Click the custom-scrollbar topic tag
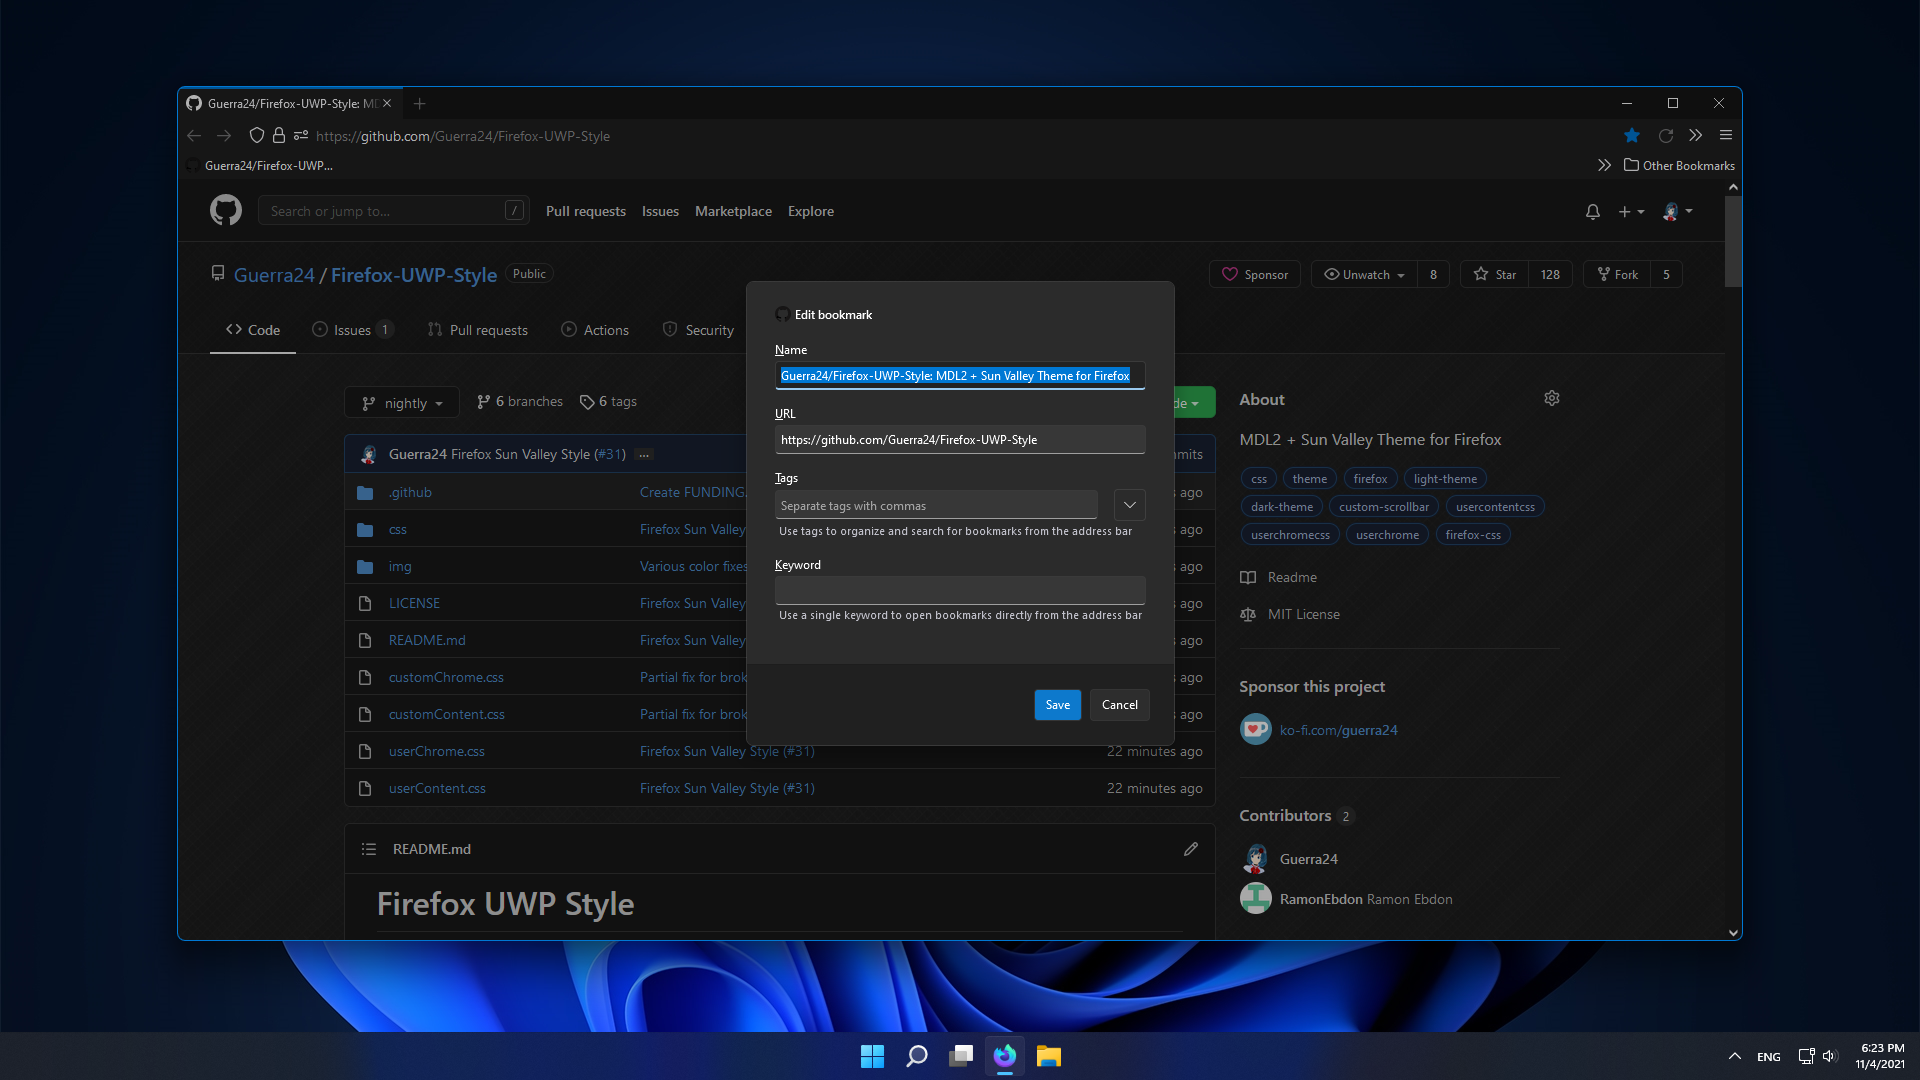Image resolution: width=1920 pixels, height=1080 pixels. click(x=1384, y=507)
